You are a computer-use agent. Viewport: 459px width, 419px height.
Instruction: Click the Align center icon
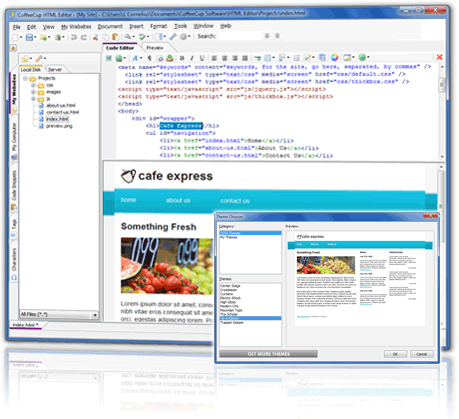click(225, 58)
